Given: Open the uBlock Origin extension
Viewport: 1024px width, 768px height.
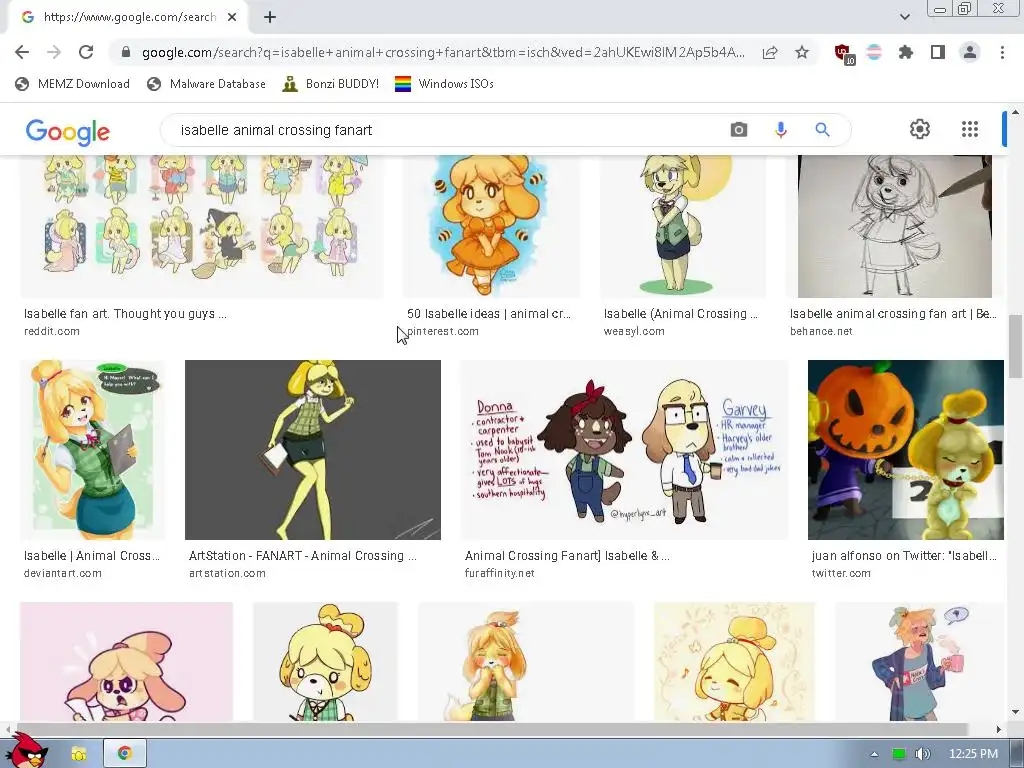Looking at the screenshot, I should click(843, 53).
